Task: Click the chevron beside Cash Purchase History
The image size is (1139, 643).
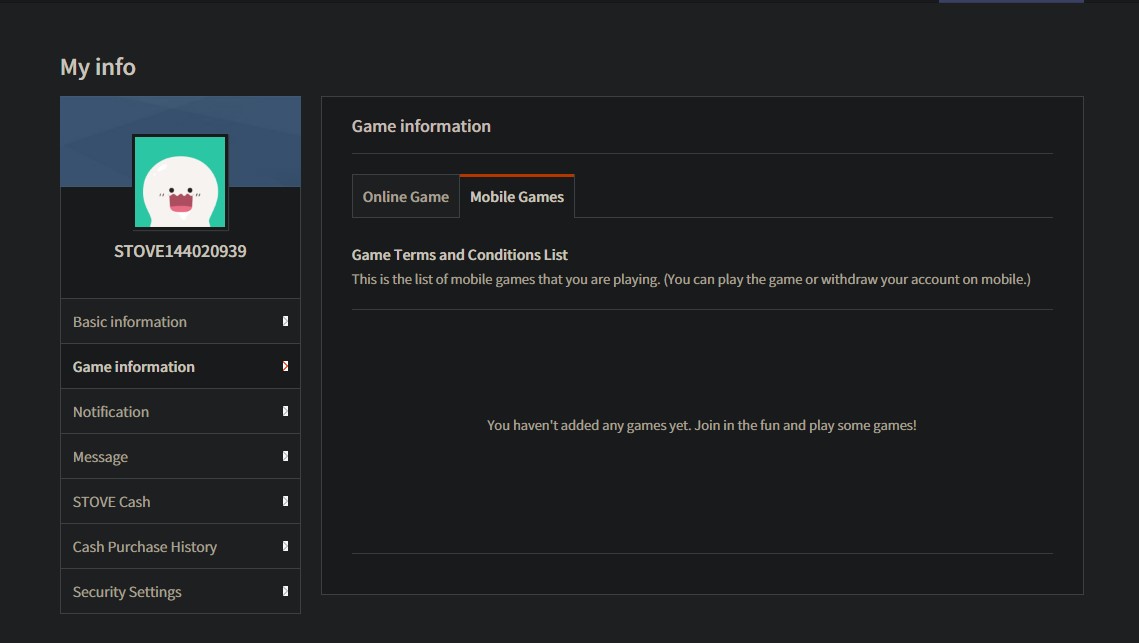Action: [x=283, y=546]
